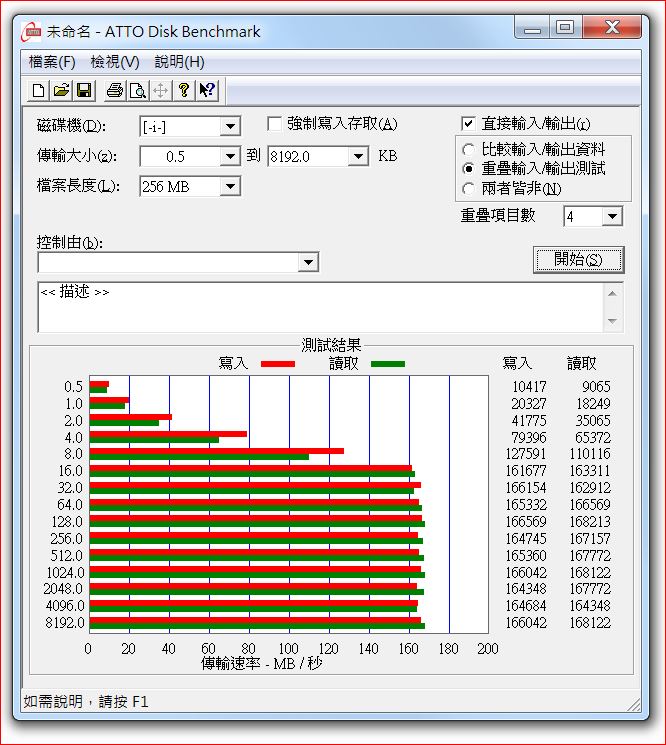This screenshot has height=745, width=666.
Task: Click the ATTO app icon in title bar
Action: [x=31, y=32]
